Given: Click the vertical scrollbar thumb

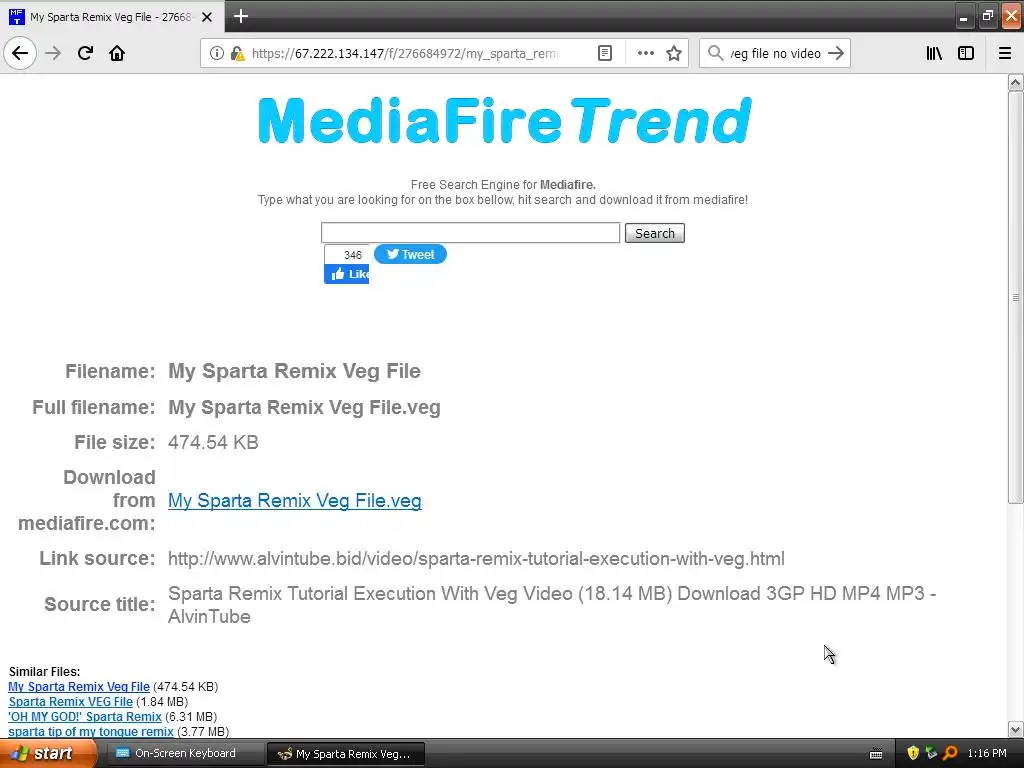Looking at the screenshot, I should (x=1015, y=297).
